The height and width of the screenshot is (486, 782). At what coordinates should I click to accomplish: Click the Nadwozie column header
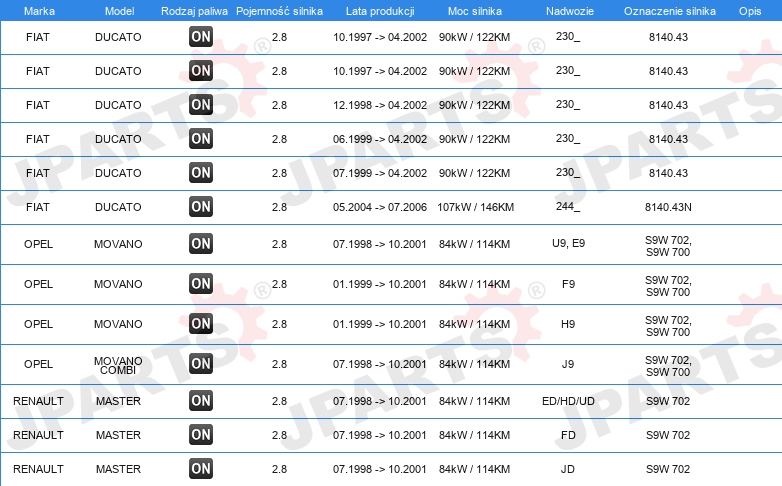pyautogui.click(x=570, y=11)
